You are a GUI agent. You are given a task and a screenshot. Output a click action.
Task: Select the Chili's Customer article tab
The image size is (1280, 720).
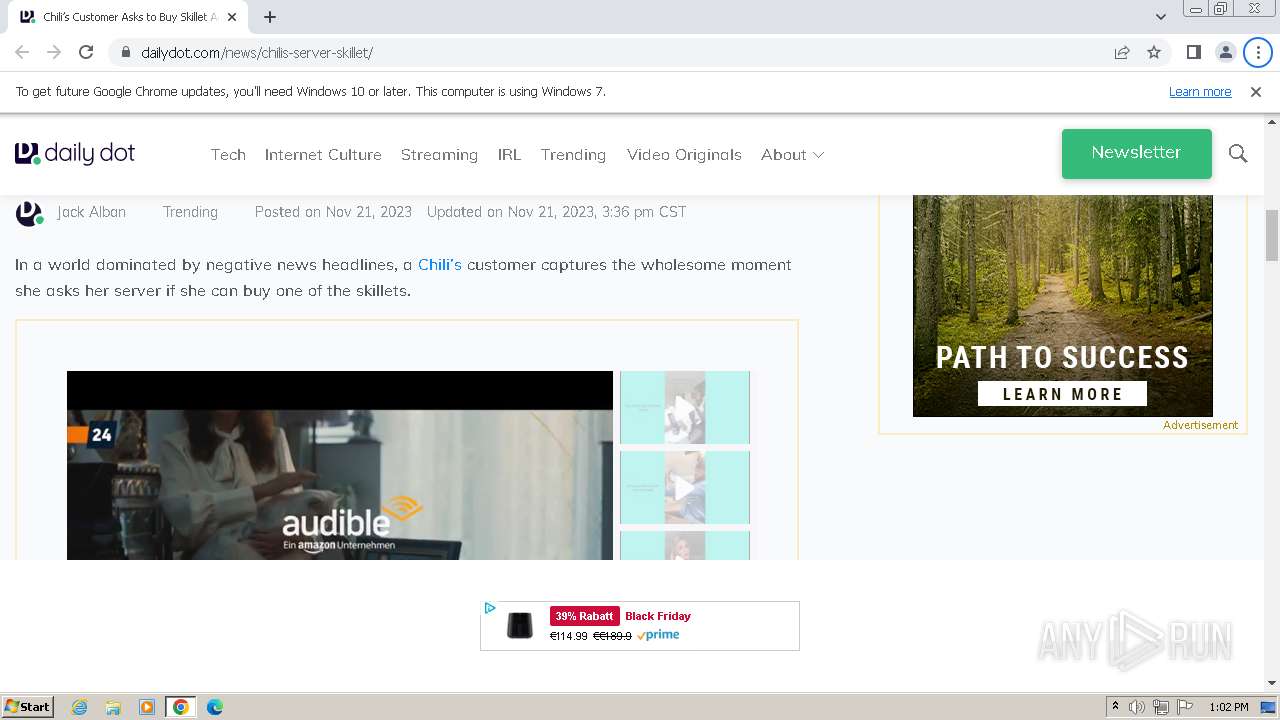tap(128, 17)
